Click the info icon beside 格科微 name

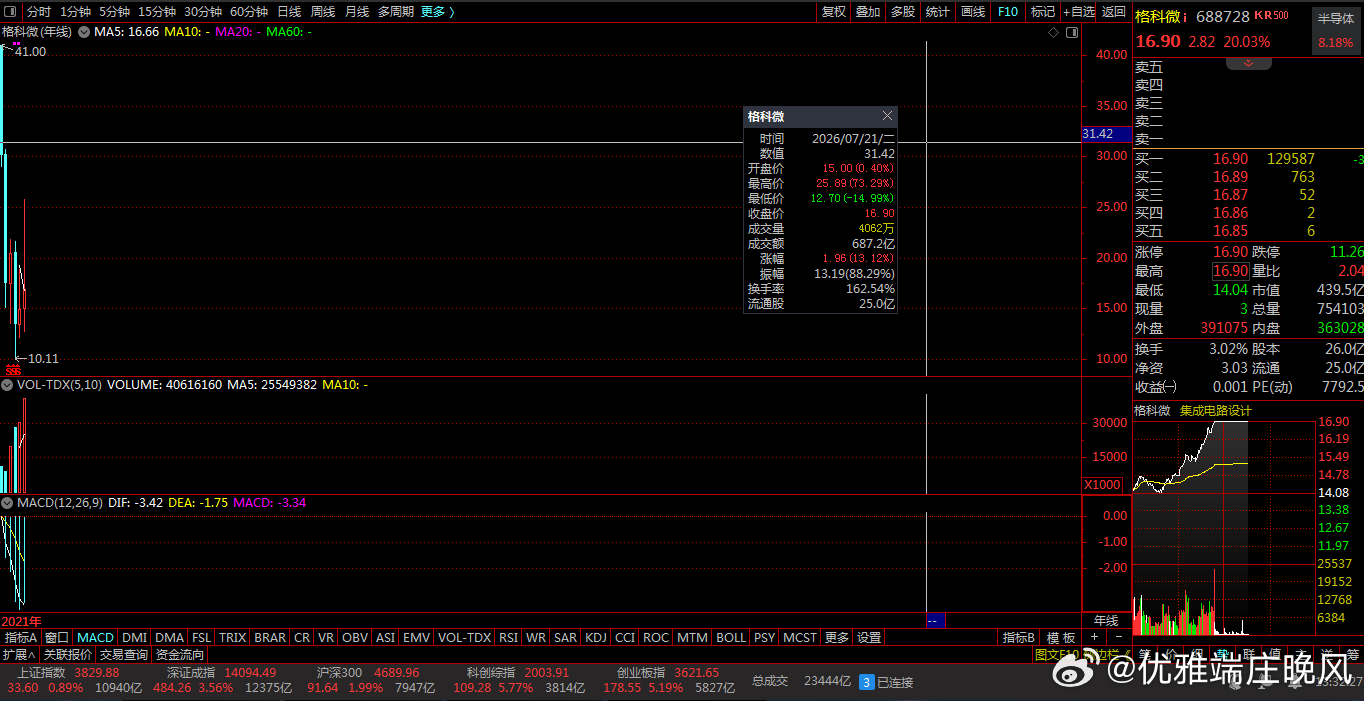(1185, 16)
